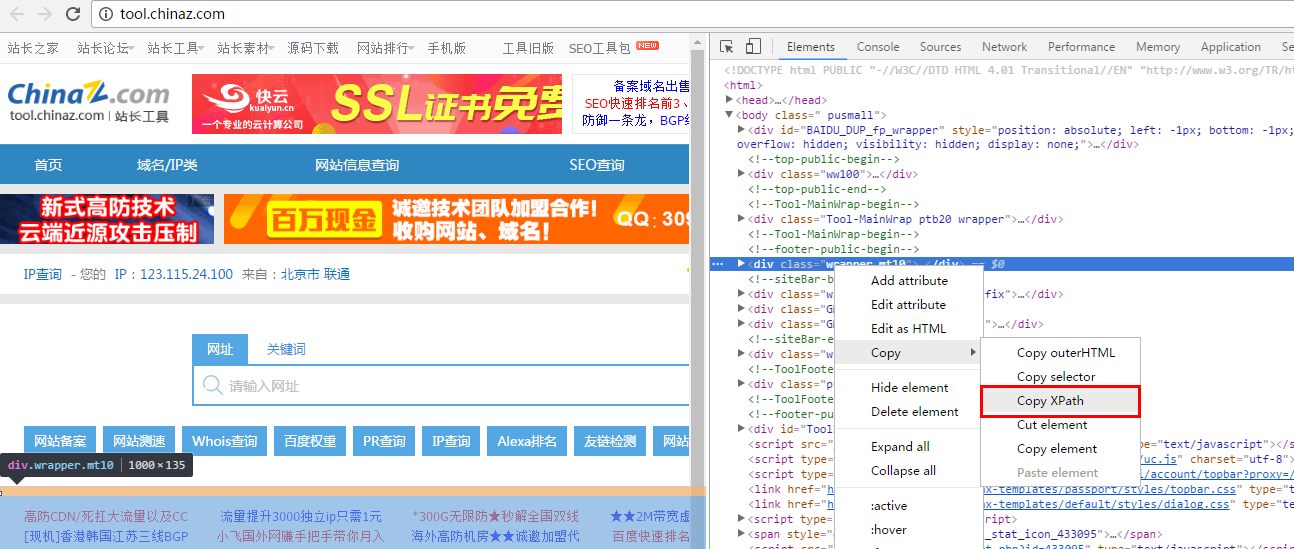The image size is (1294, 549).
Task: Focus the 请输入网址 input field
Action: point(441,385)
